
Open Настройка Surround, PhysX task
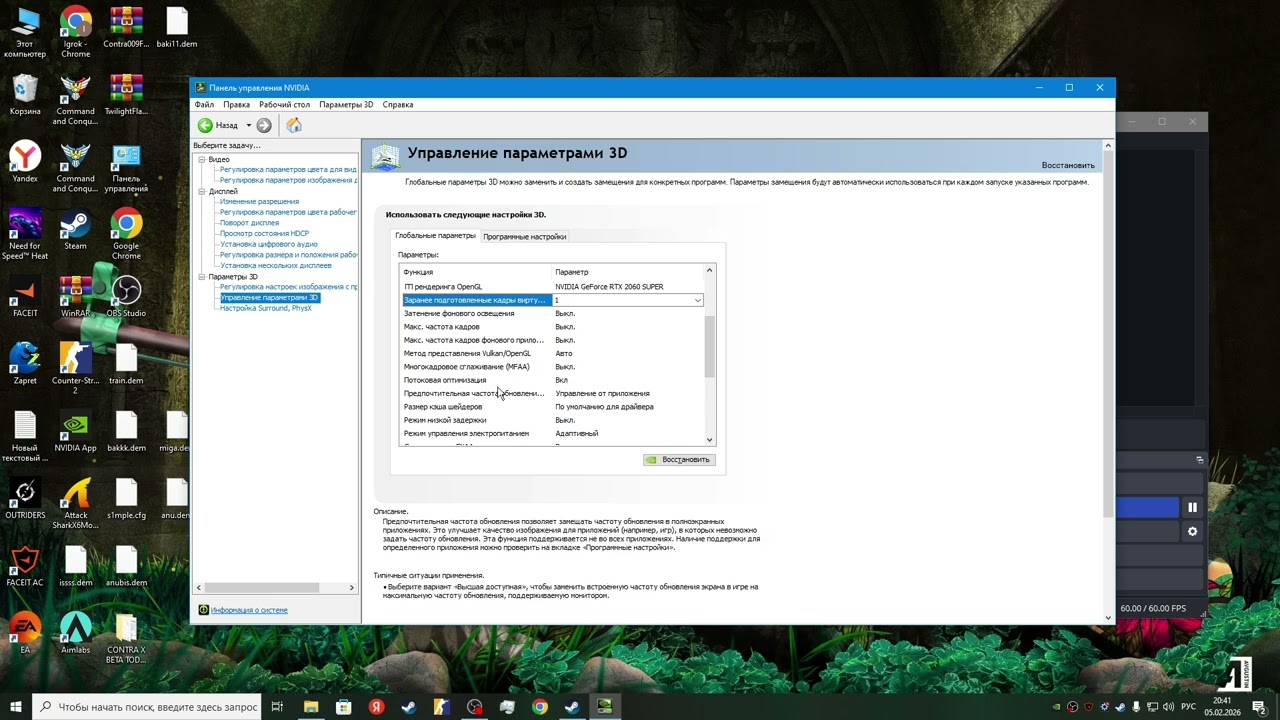[x=266, y=308]
